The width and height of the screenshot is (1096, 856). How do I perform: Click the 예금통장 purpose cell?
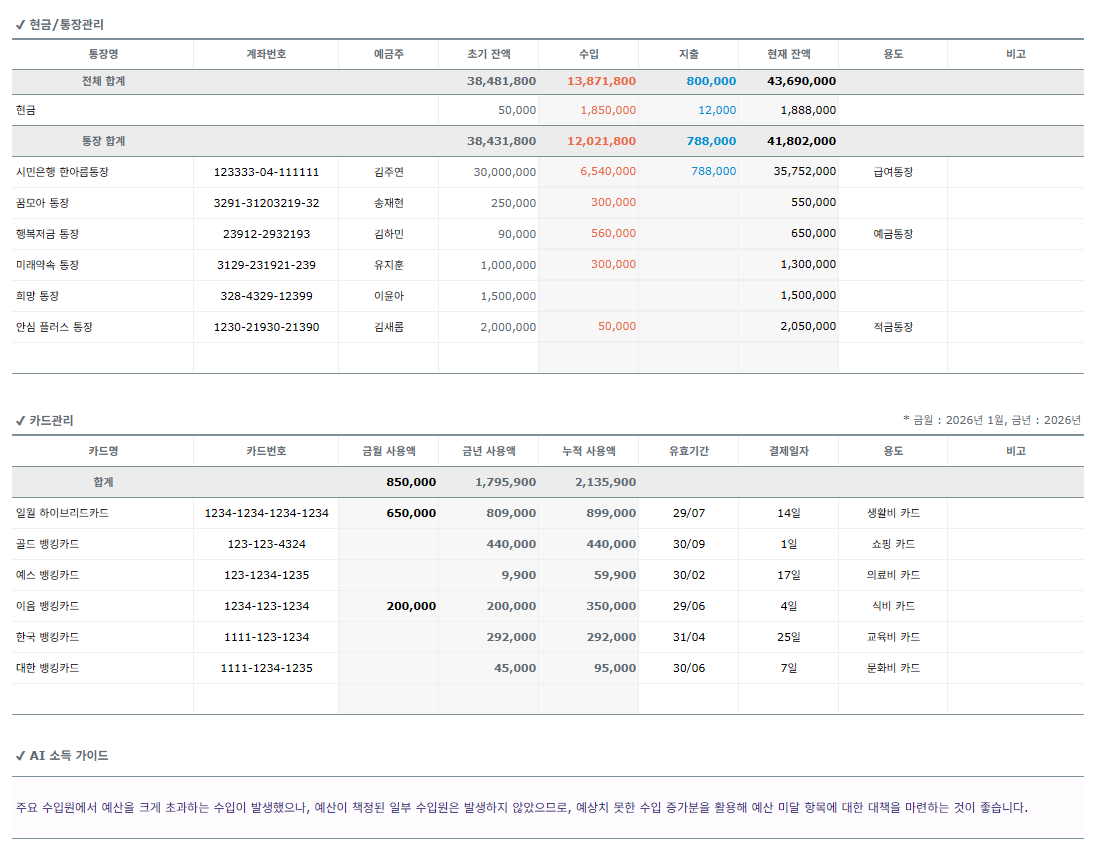[893, 234]
